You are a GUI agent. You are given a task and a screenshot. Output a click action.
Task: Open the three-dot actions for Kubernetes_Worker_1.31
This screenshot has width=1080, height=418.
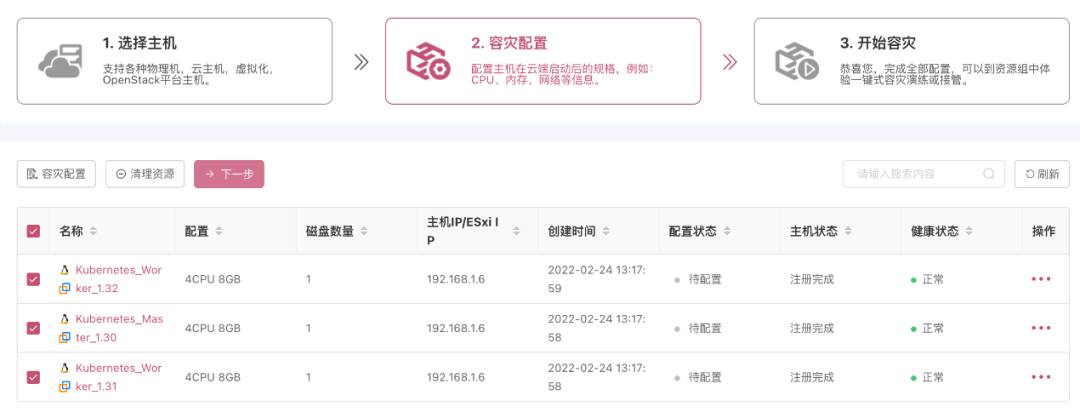[x=1041, y=377]
